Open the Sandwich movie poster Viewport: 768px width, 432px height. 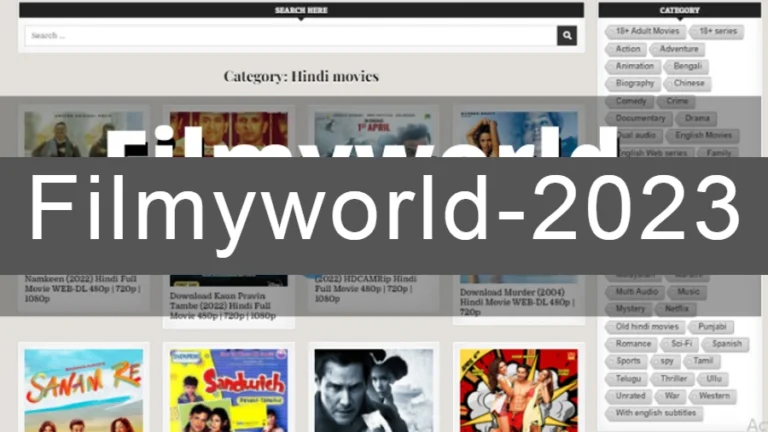coord(229,390)
